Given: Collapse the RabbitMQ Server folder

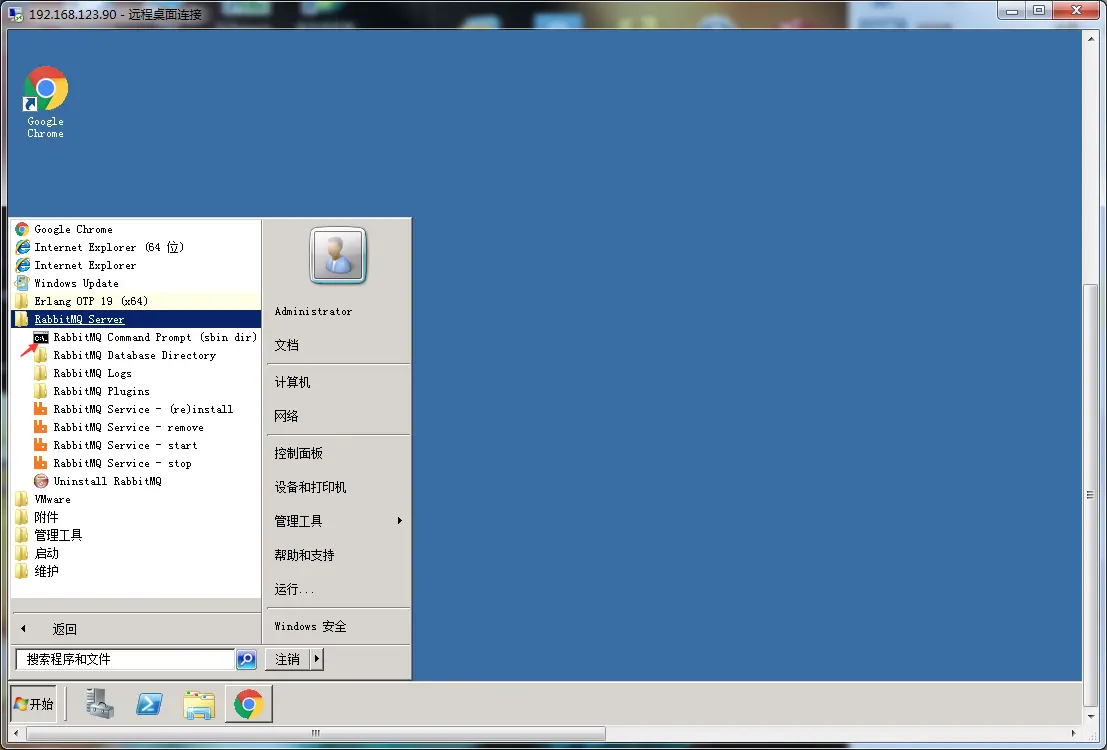Looking at the screenshot, I should [x=137, y=319].
